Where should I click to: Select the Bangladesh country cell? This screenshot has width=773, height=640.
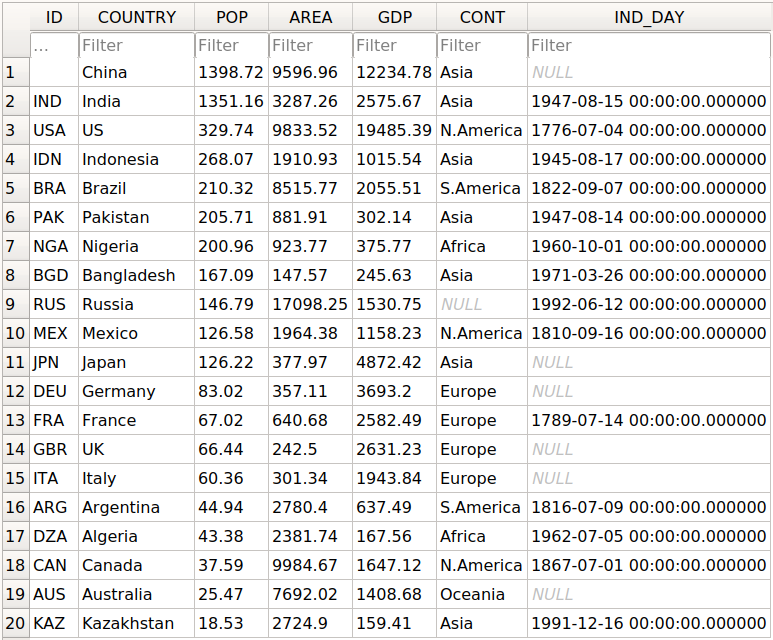tap(137, 276)
